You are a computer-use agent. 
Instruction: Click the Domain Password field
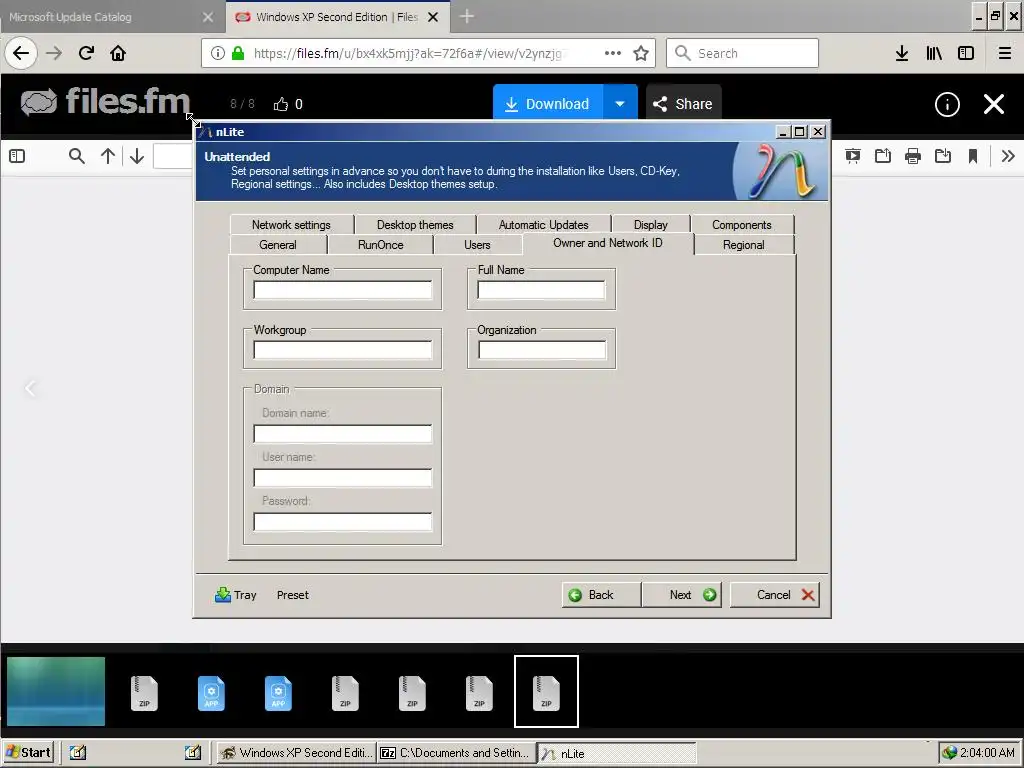[x=342, y=522]
